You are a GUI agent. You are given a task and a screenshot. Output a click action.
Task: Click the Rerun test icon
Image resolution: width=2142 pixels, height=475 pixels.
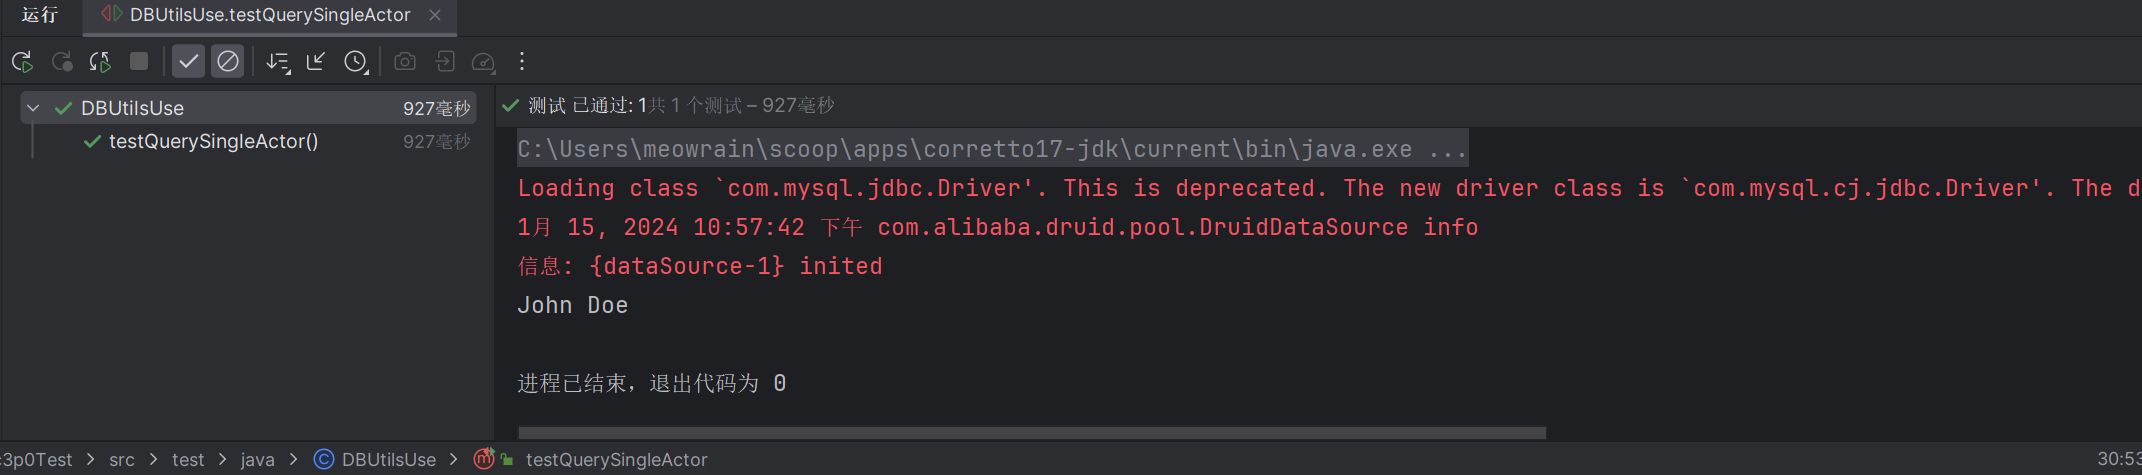pos(22,62)
